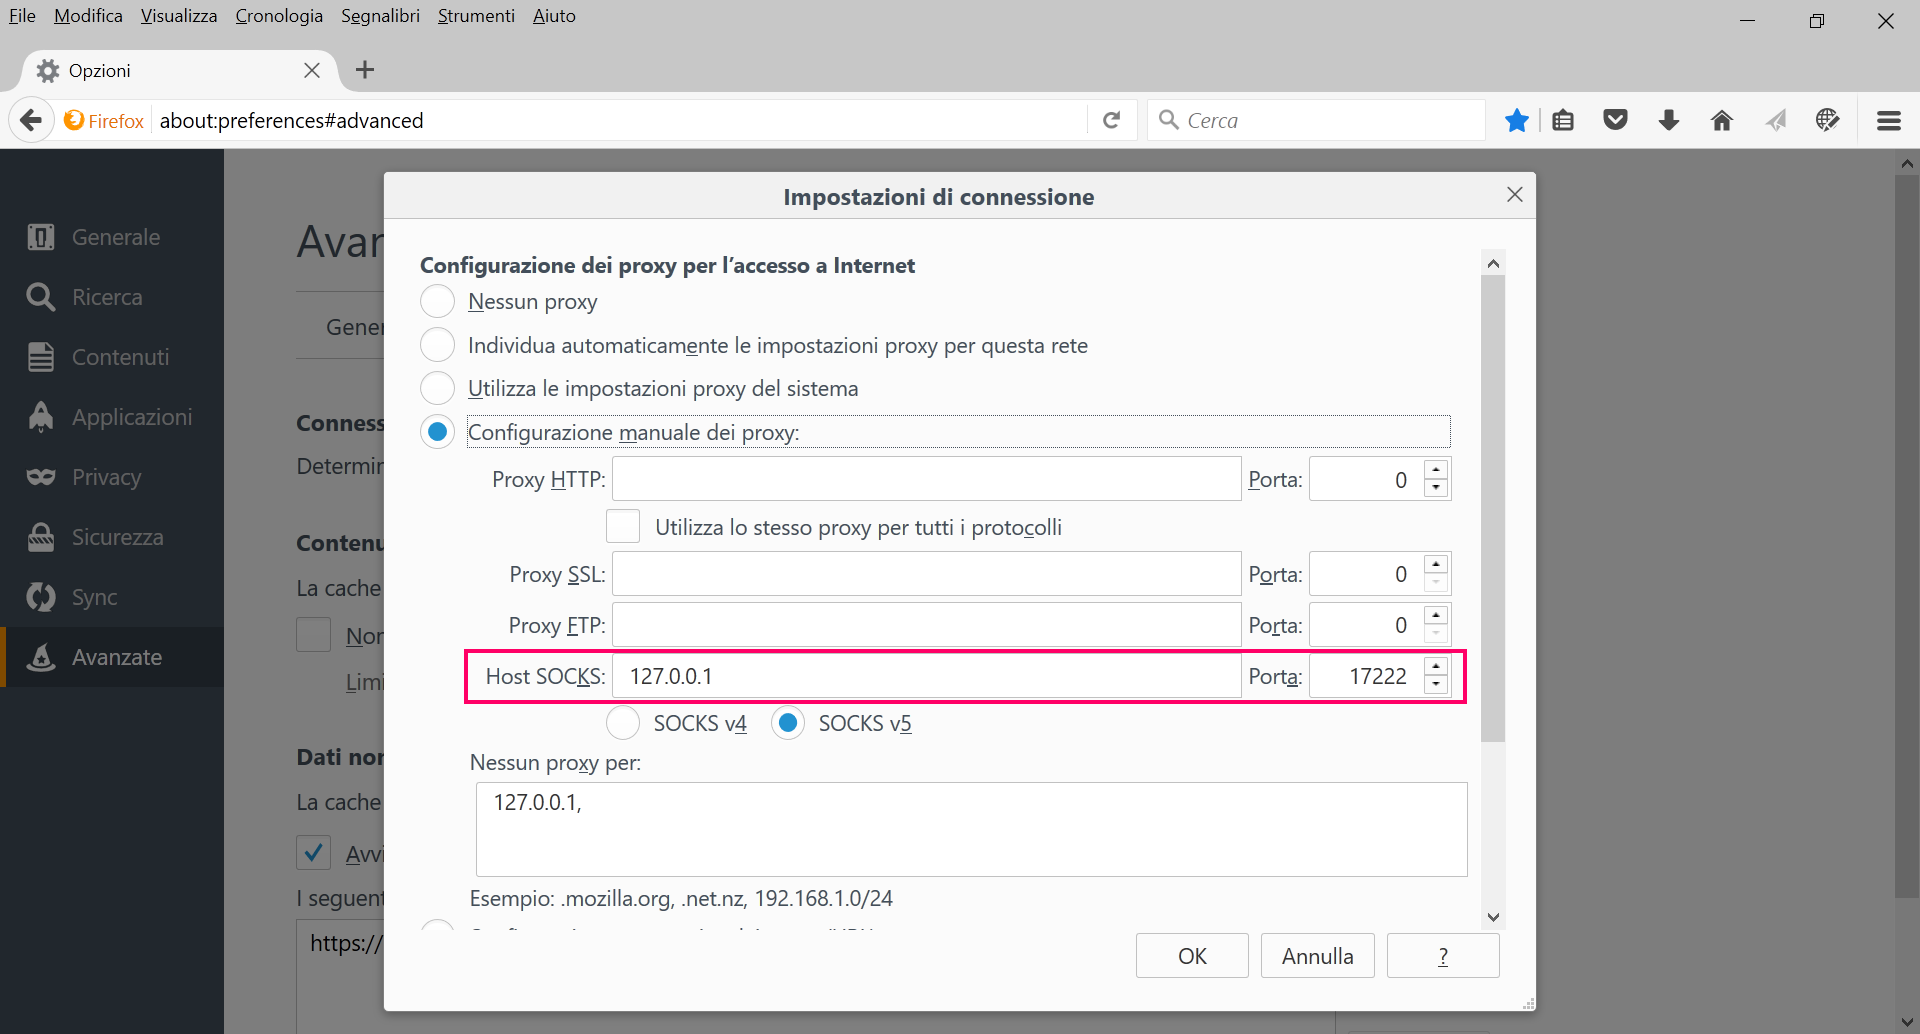Open the downloads arrow icon
Viewport: 1920px width, 1034px height.
pyautogui.click(x=1668, y=121)
